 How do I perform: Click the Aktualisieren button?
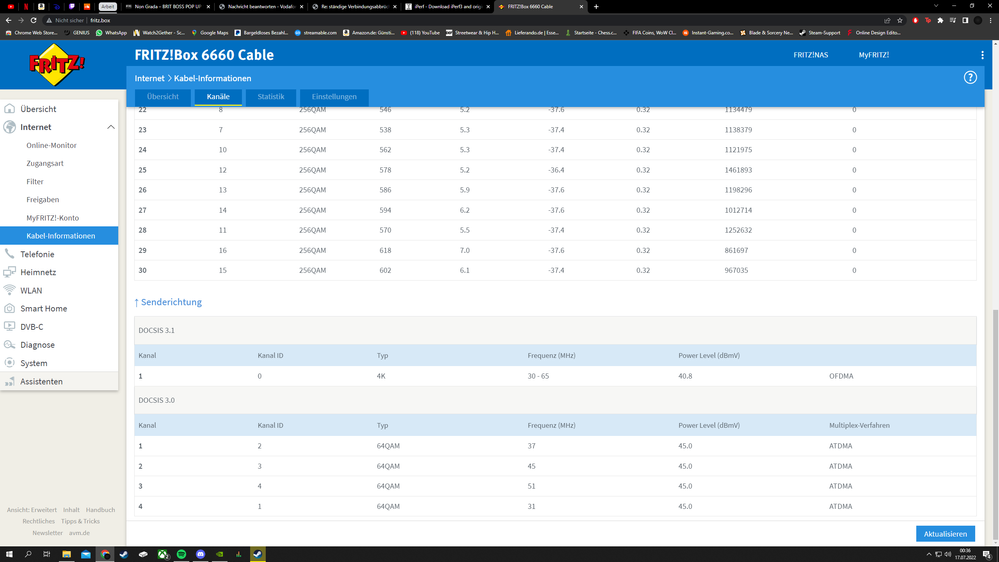[x=945, y=534]
